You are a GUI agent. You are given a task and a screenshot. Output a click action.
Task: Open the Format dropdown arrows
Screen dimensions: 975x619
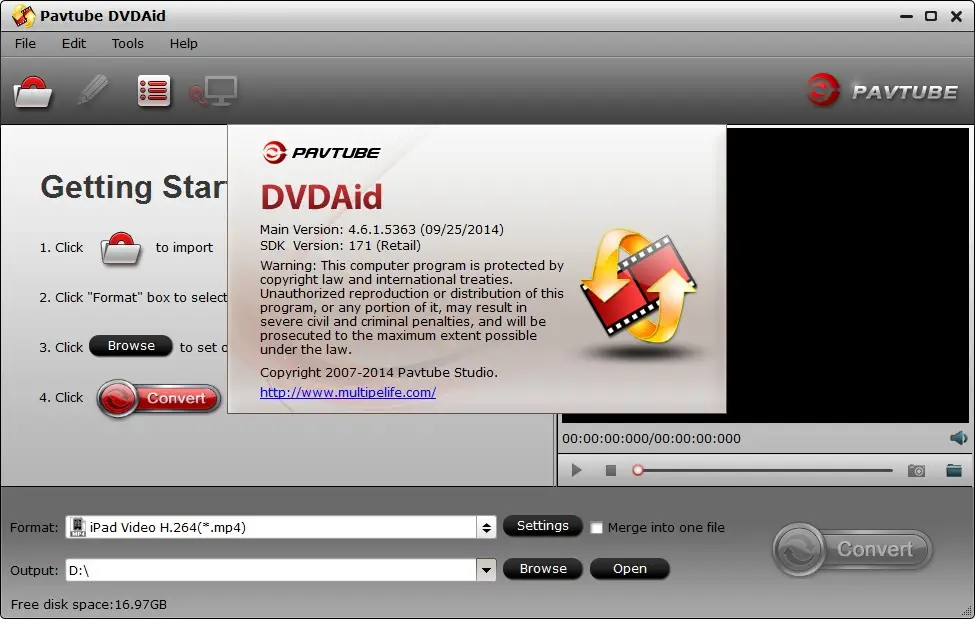(486, 528)
